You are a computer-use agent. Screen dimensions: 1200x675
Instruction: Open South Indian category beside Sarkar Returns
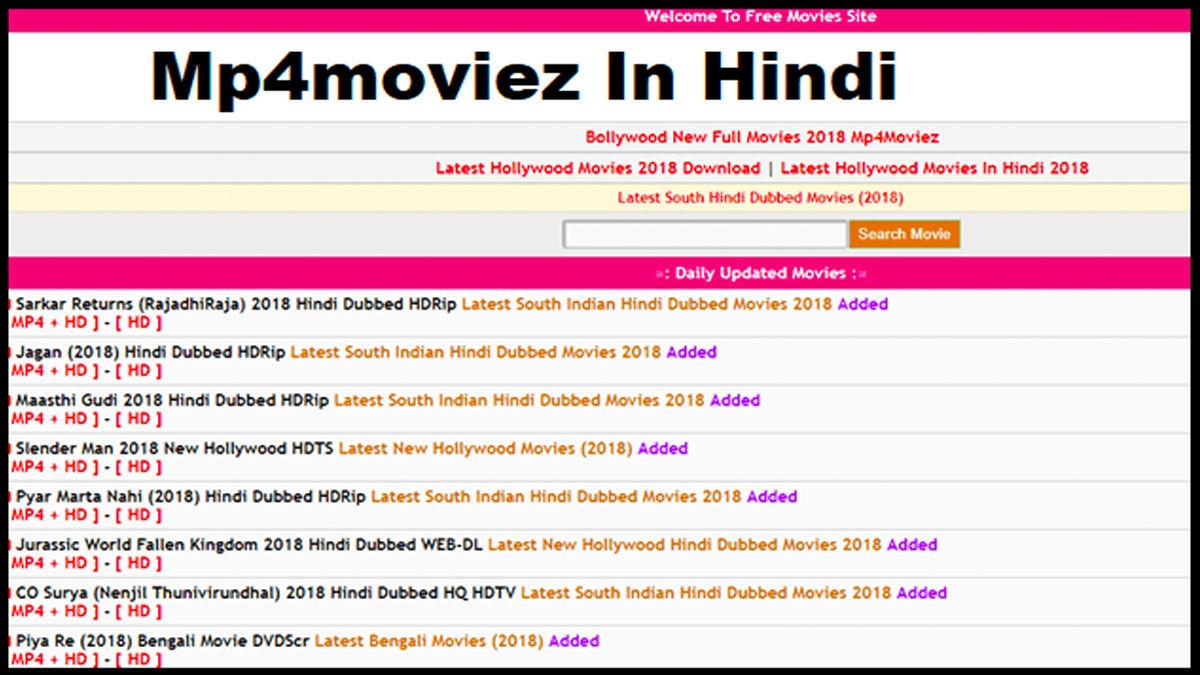tap(647, 304)
